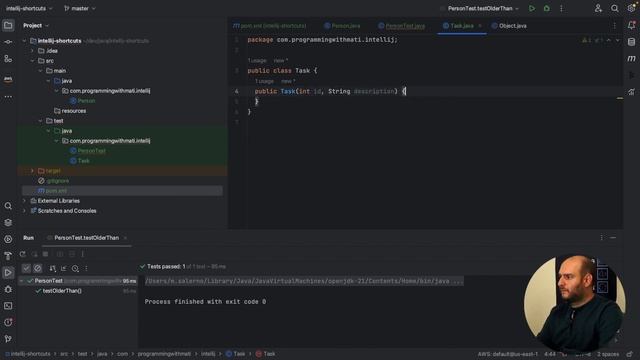Image resolution: width=640 pixels, height=360 pixels.
Task: Expand the target folder
Action: pos(32,171)
